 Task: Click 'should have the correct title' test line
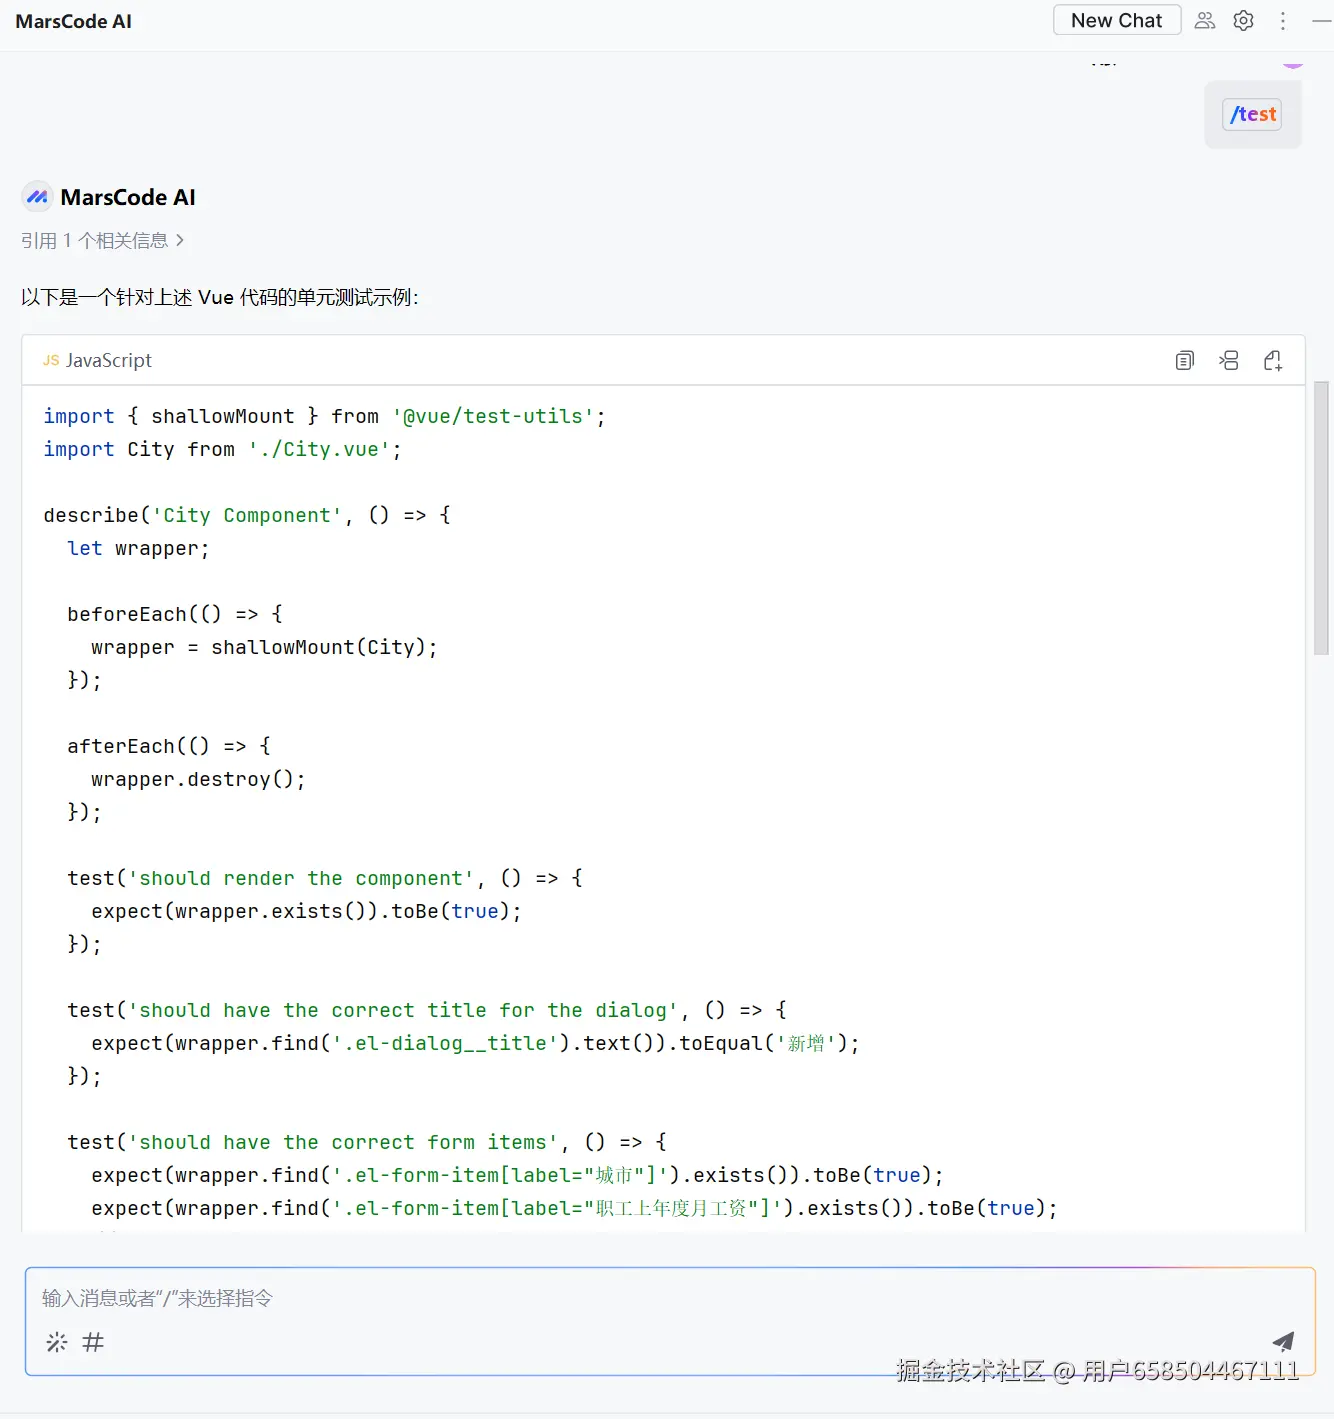click(x=427, y=1010)
